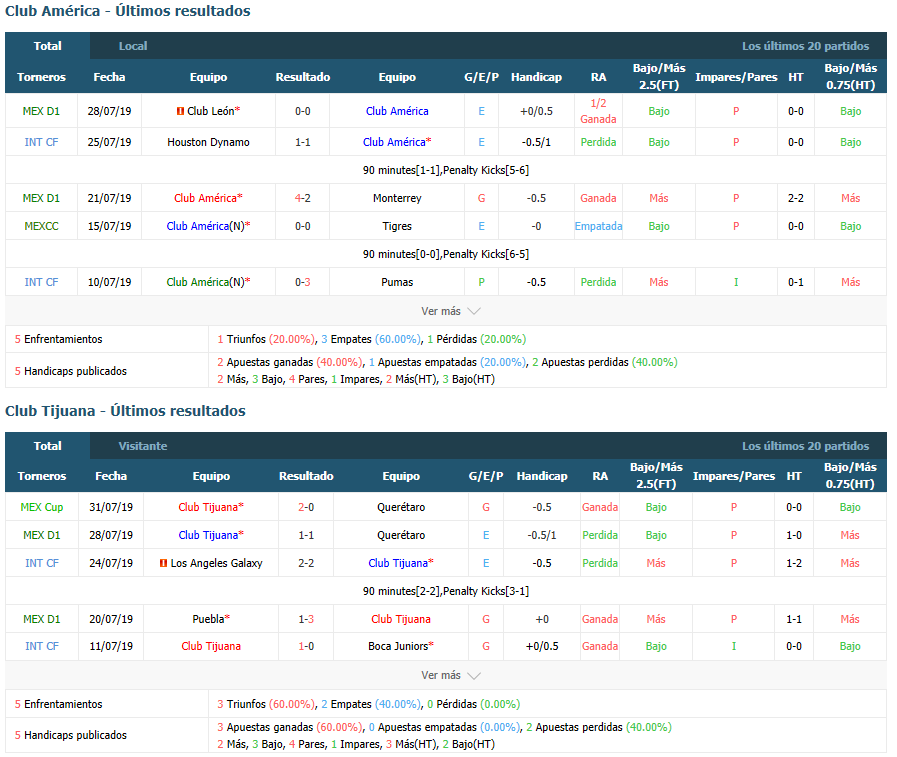Select the Total tab in Club Tijuana table

click(x=47, y=446)
